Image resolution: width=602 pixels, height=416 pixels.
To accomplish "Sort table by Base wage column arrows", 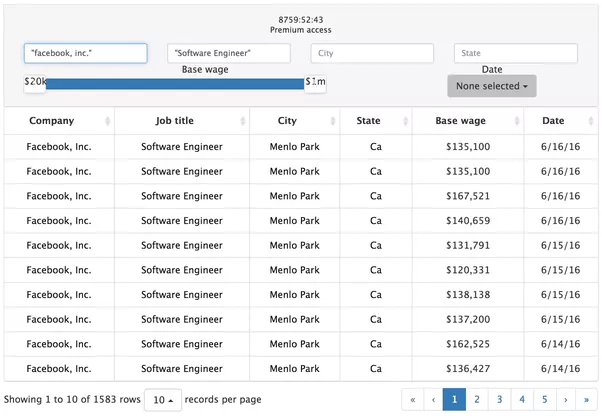I will pos(517,121).
